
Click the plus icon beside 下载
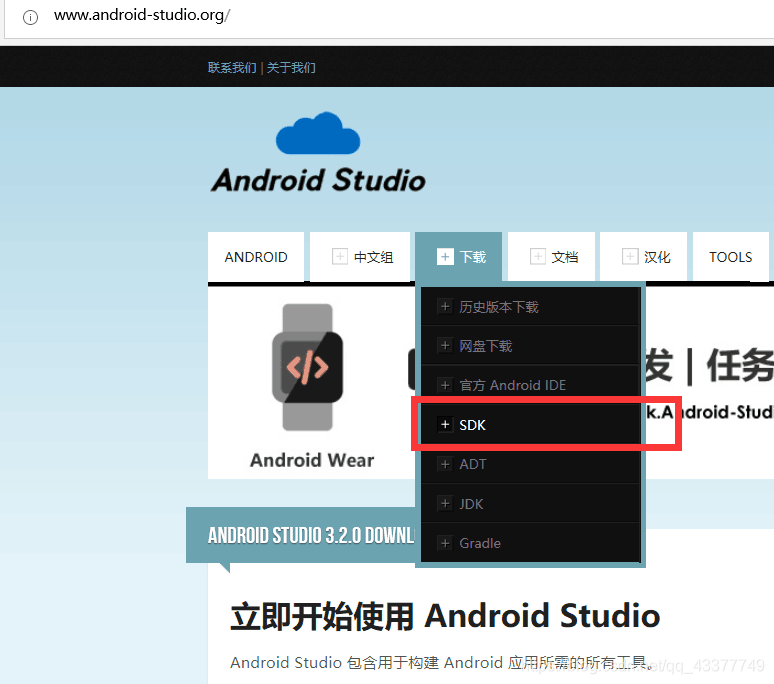click(x=445, y=257)
